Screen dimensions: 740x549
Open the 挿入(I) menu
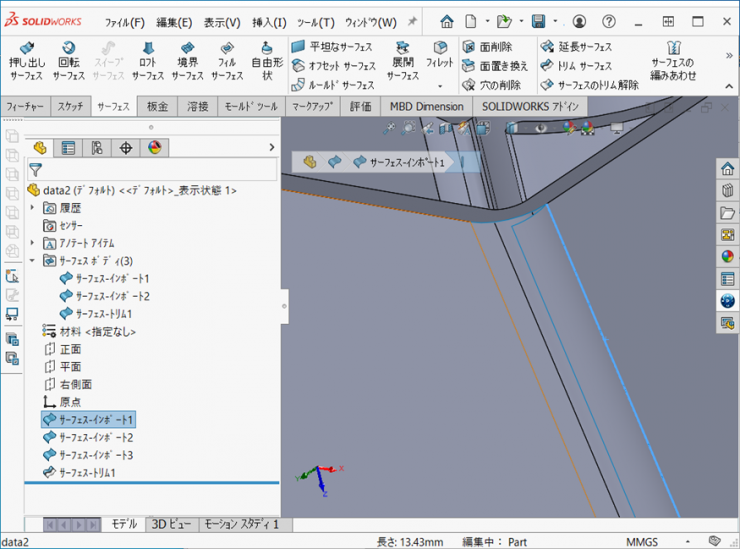[268, 22]
